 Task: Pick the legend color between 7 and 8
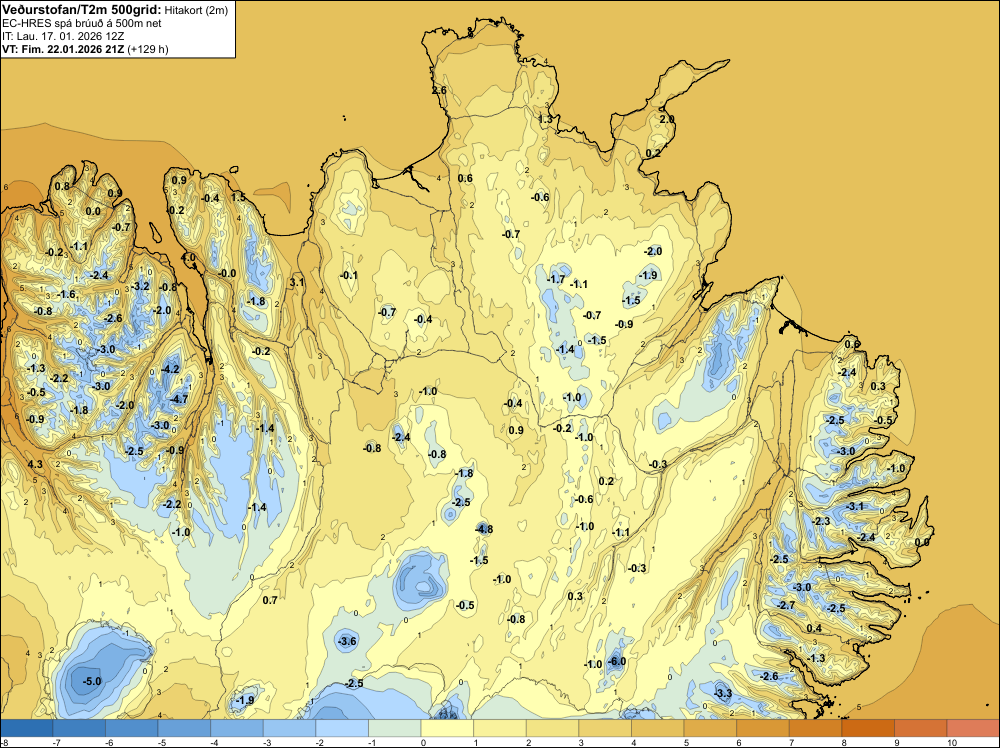815,728
